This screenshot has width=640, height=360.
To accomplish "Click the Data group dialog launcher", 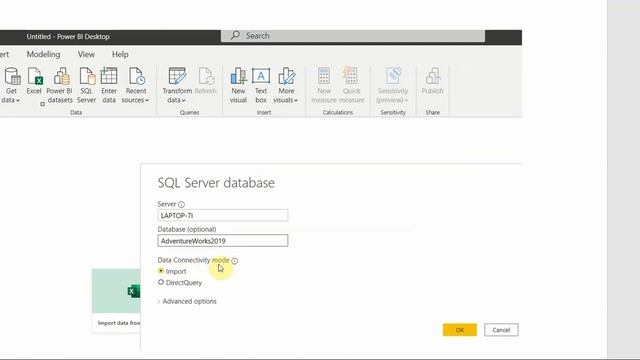I will (42, 104).
